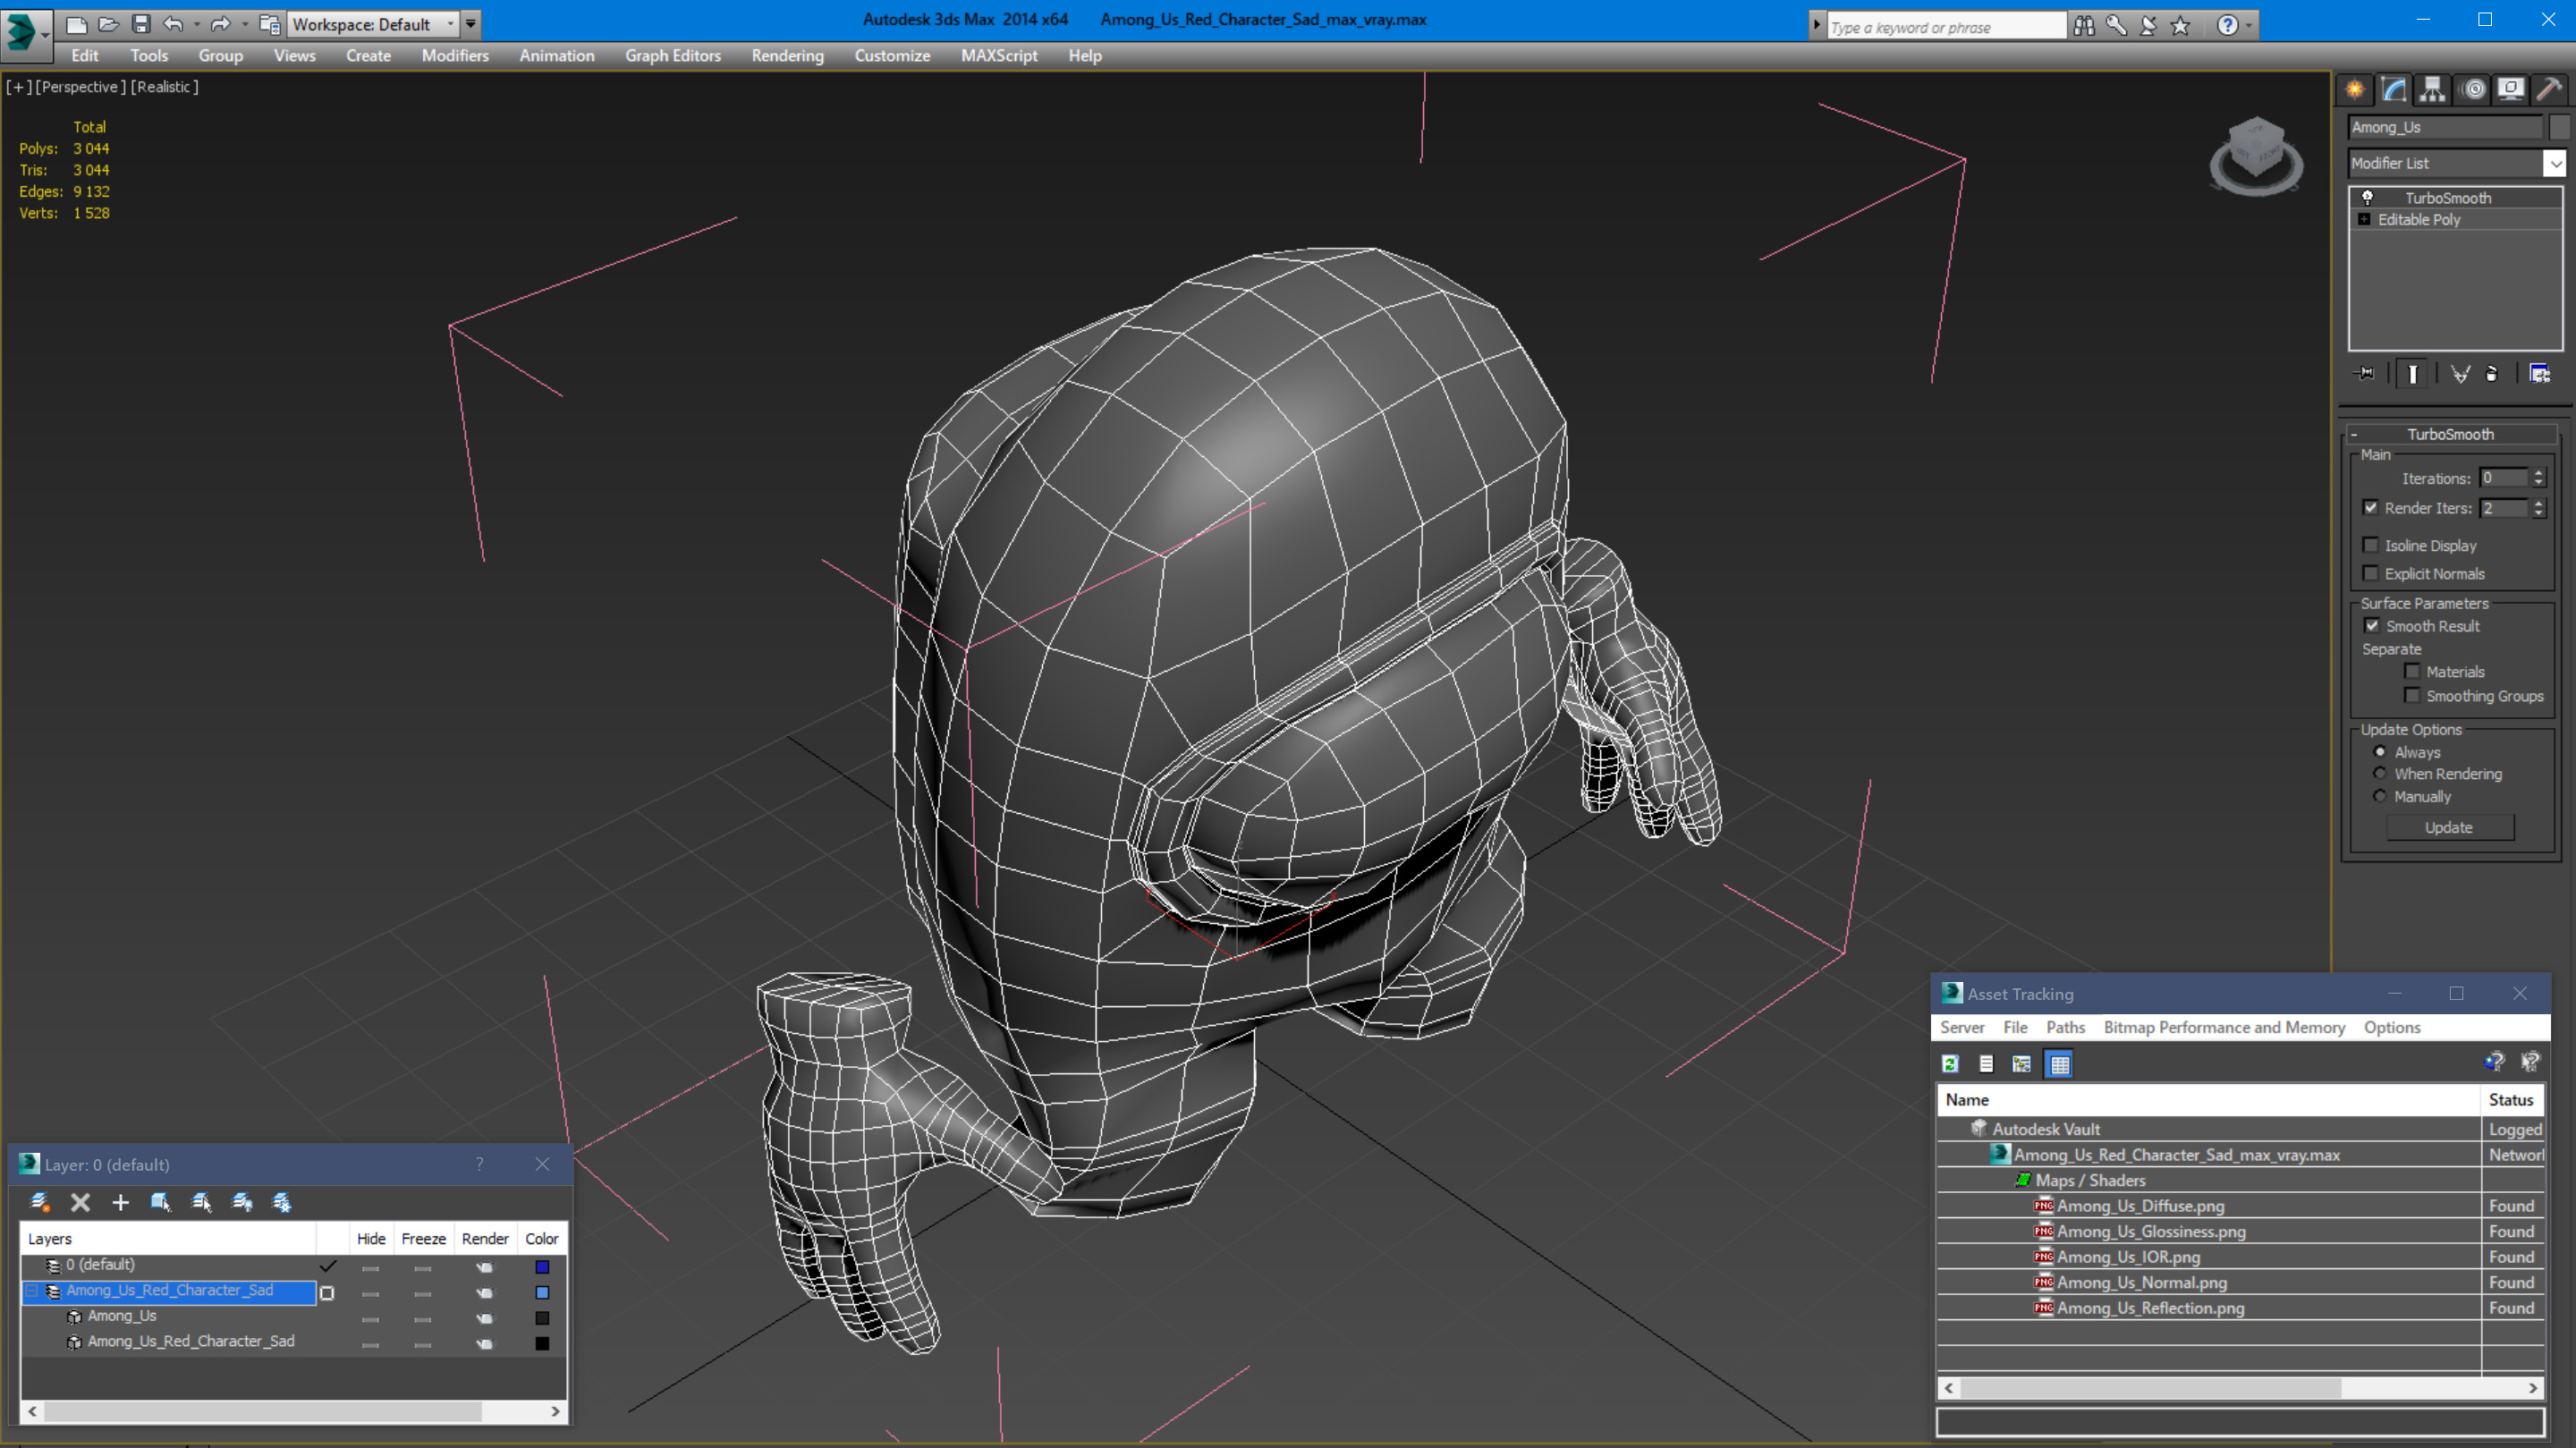This screenshot has width=2576, height=1448.
Task: Select highlighted objects and layers icon
Action: [160, 1202]
